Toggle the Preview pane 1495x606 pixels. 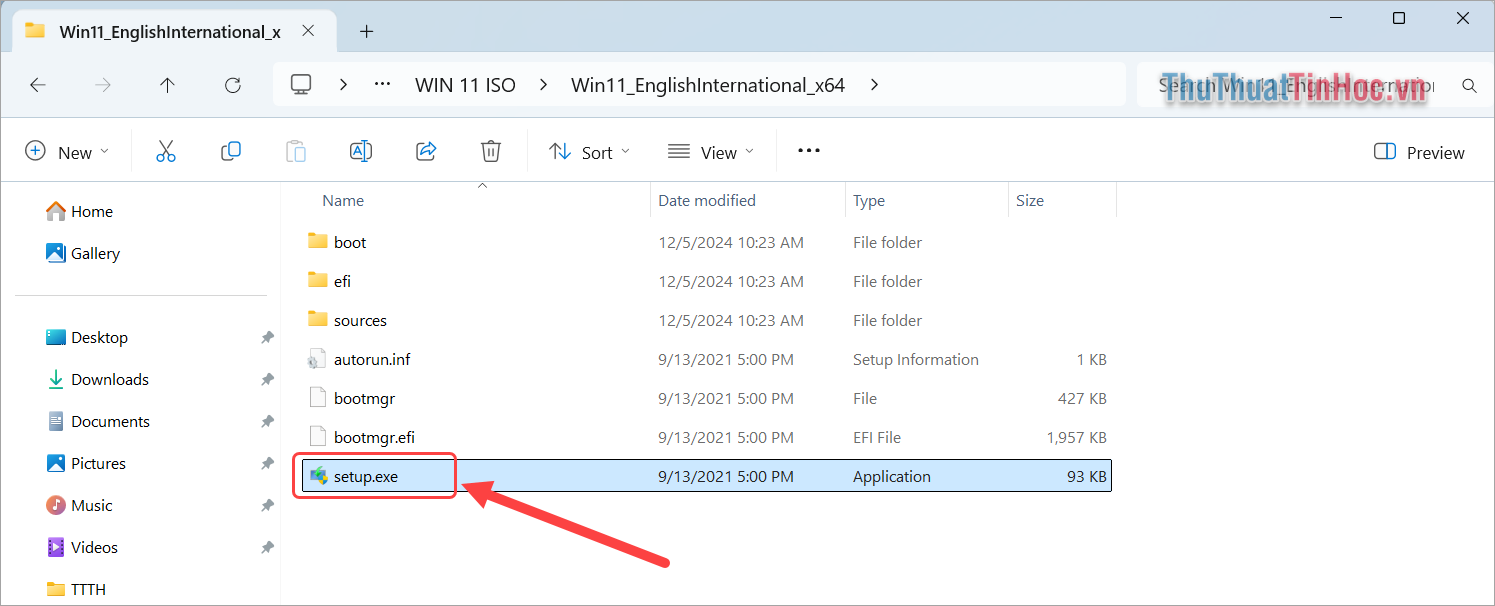(1419, 152)
